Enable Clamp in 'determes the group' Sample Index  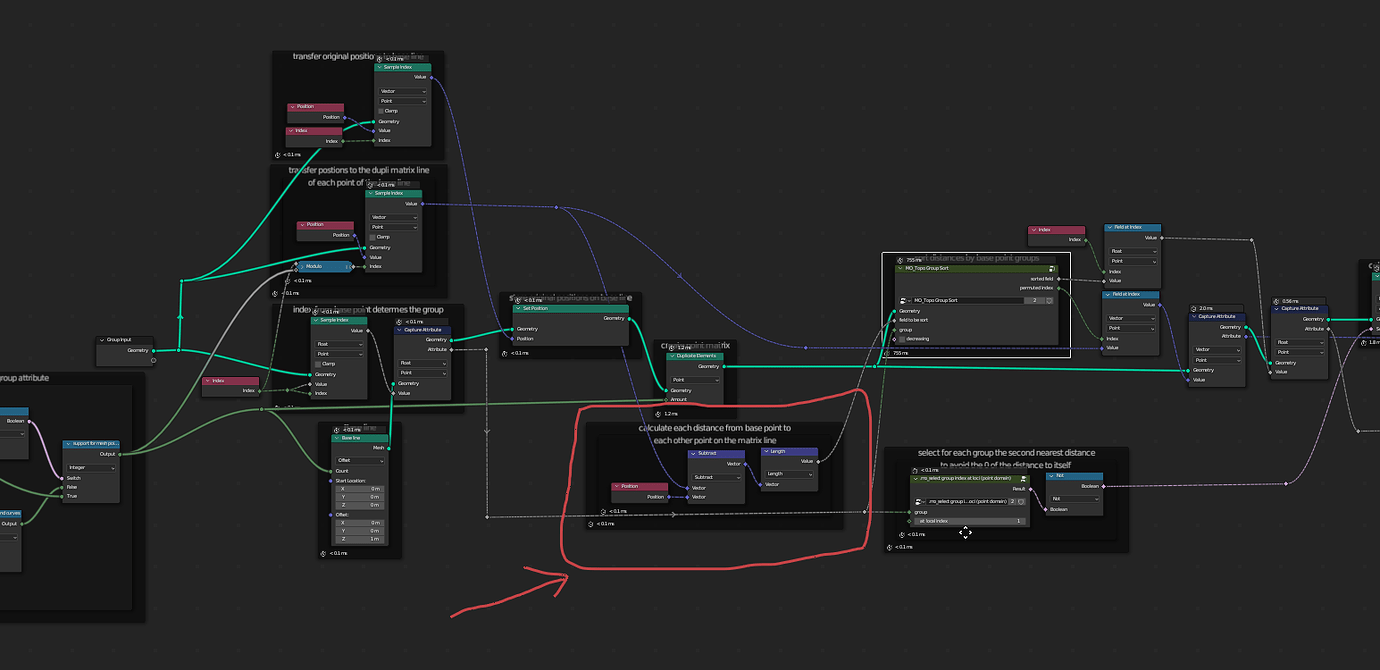pos(319,364)
